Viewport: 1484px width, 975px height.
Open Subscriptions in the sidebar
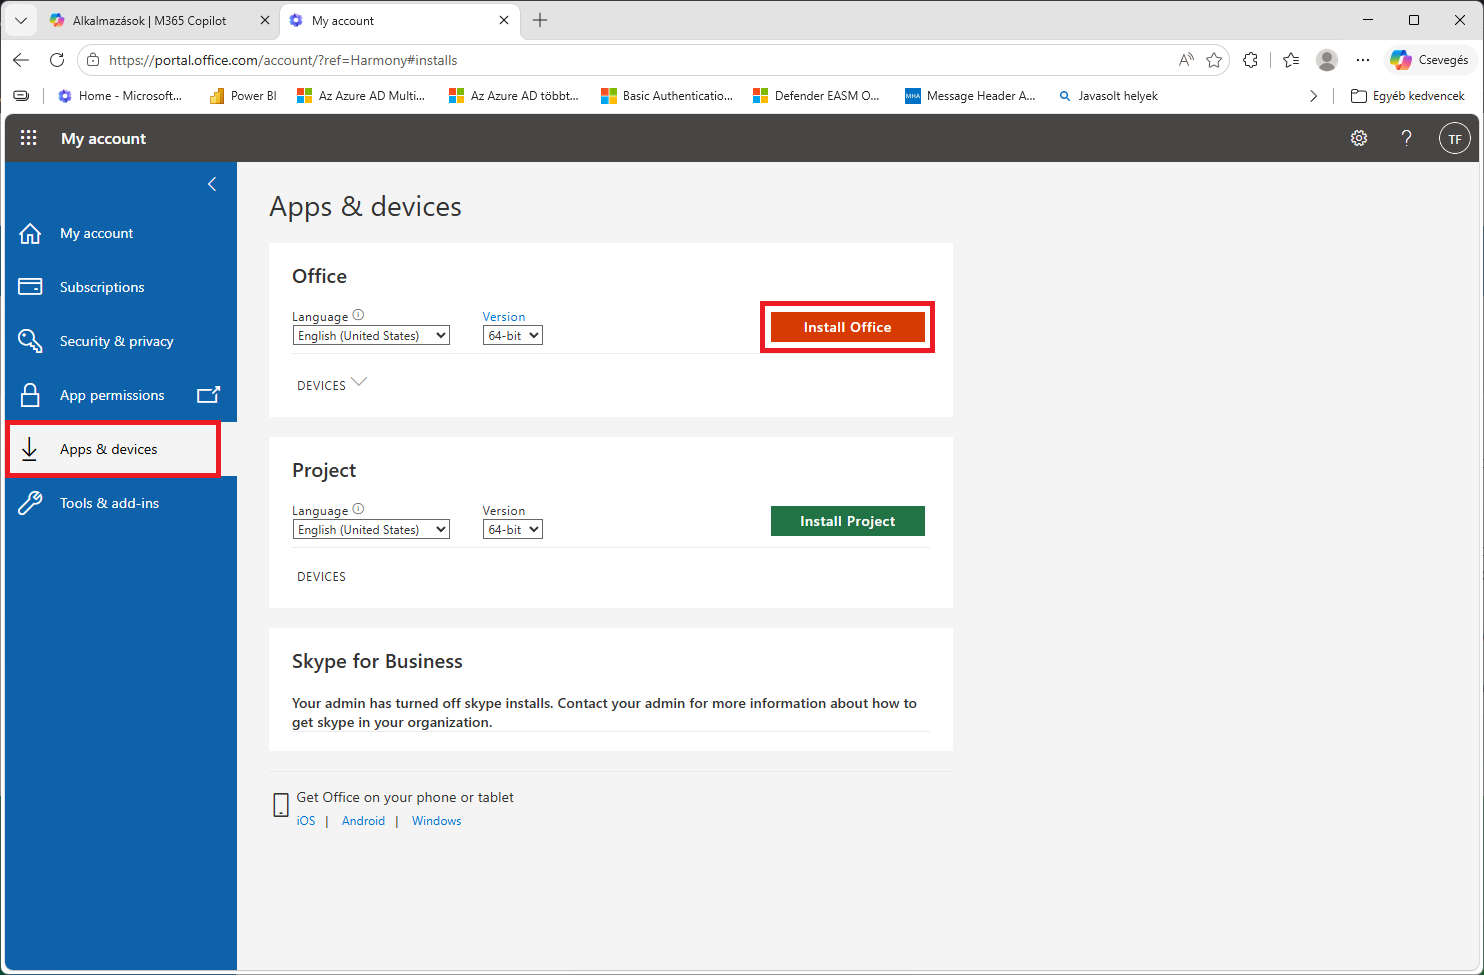coord(121,287)
